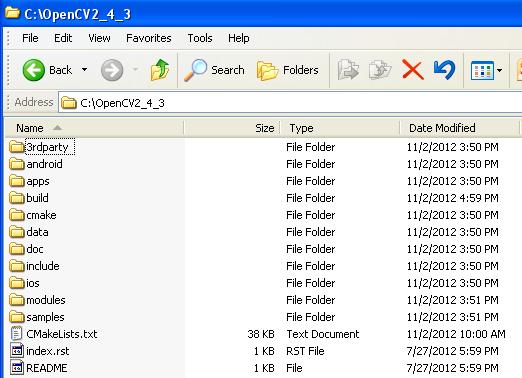The width and height of the screenshot is (522, 378).
Task: Open the View menu
Action: pyautogui.click(x=99, y=38)
